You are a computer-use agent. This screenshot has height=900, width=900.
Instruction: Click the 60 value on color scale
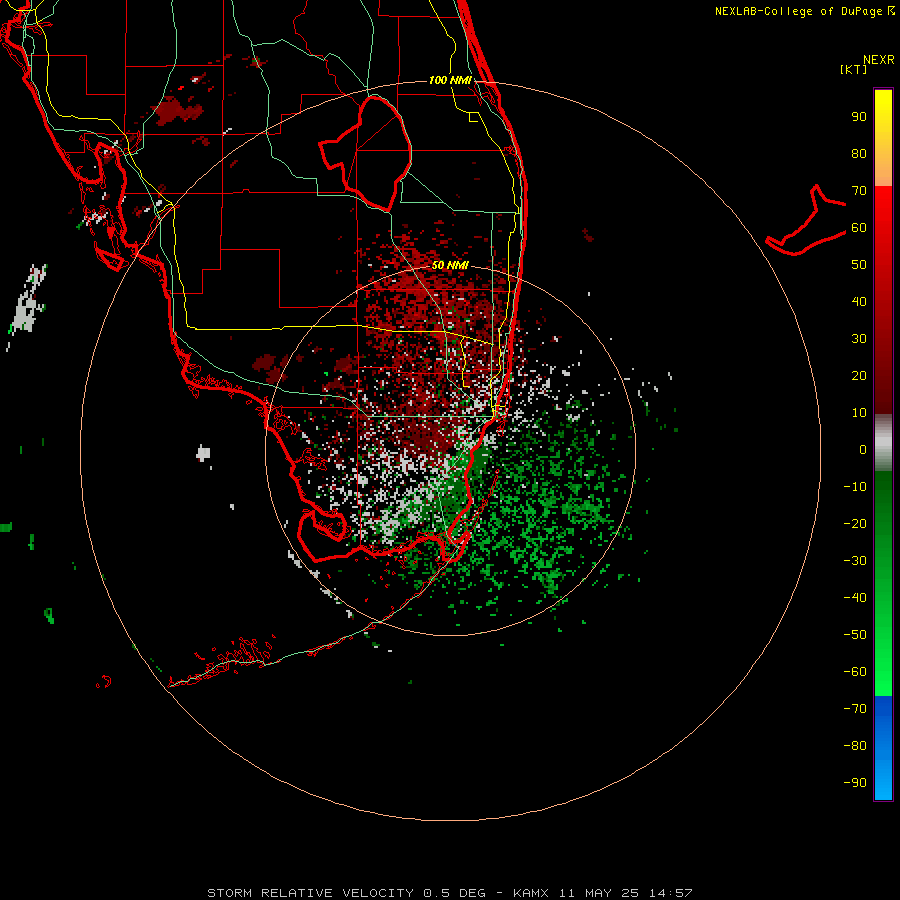tap(859, 228)
